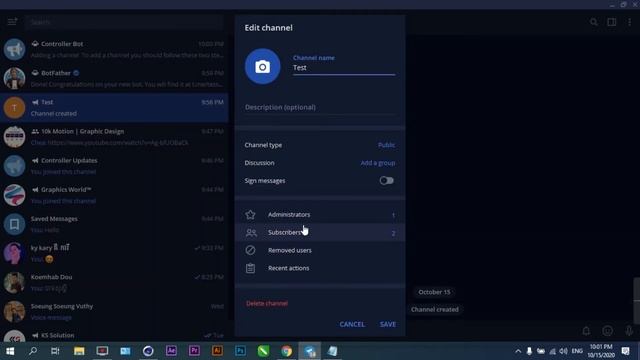Open the volume control in tray
The image size is (640, 360).
(x=564, y=351)
